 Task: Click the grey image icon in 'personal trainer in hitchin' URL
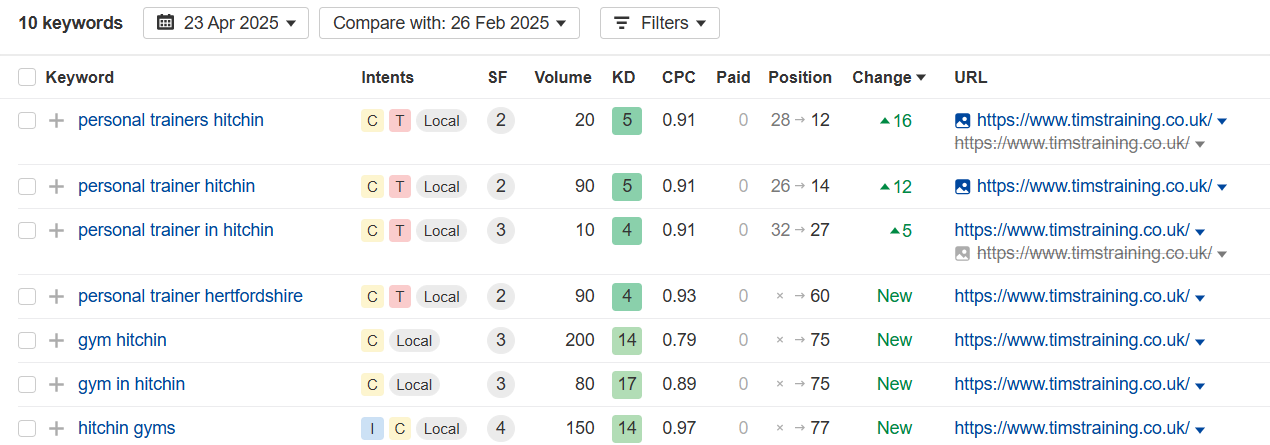[963, 254]
